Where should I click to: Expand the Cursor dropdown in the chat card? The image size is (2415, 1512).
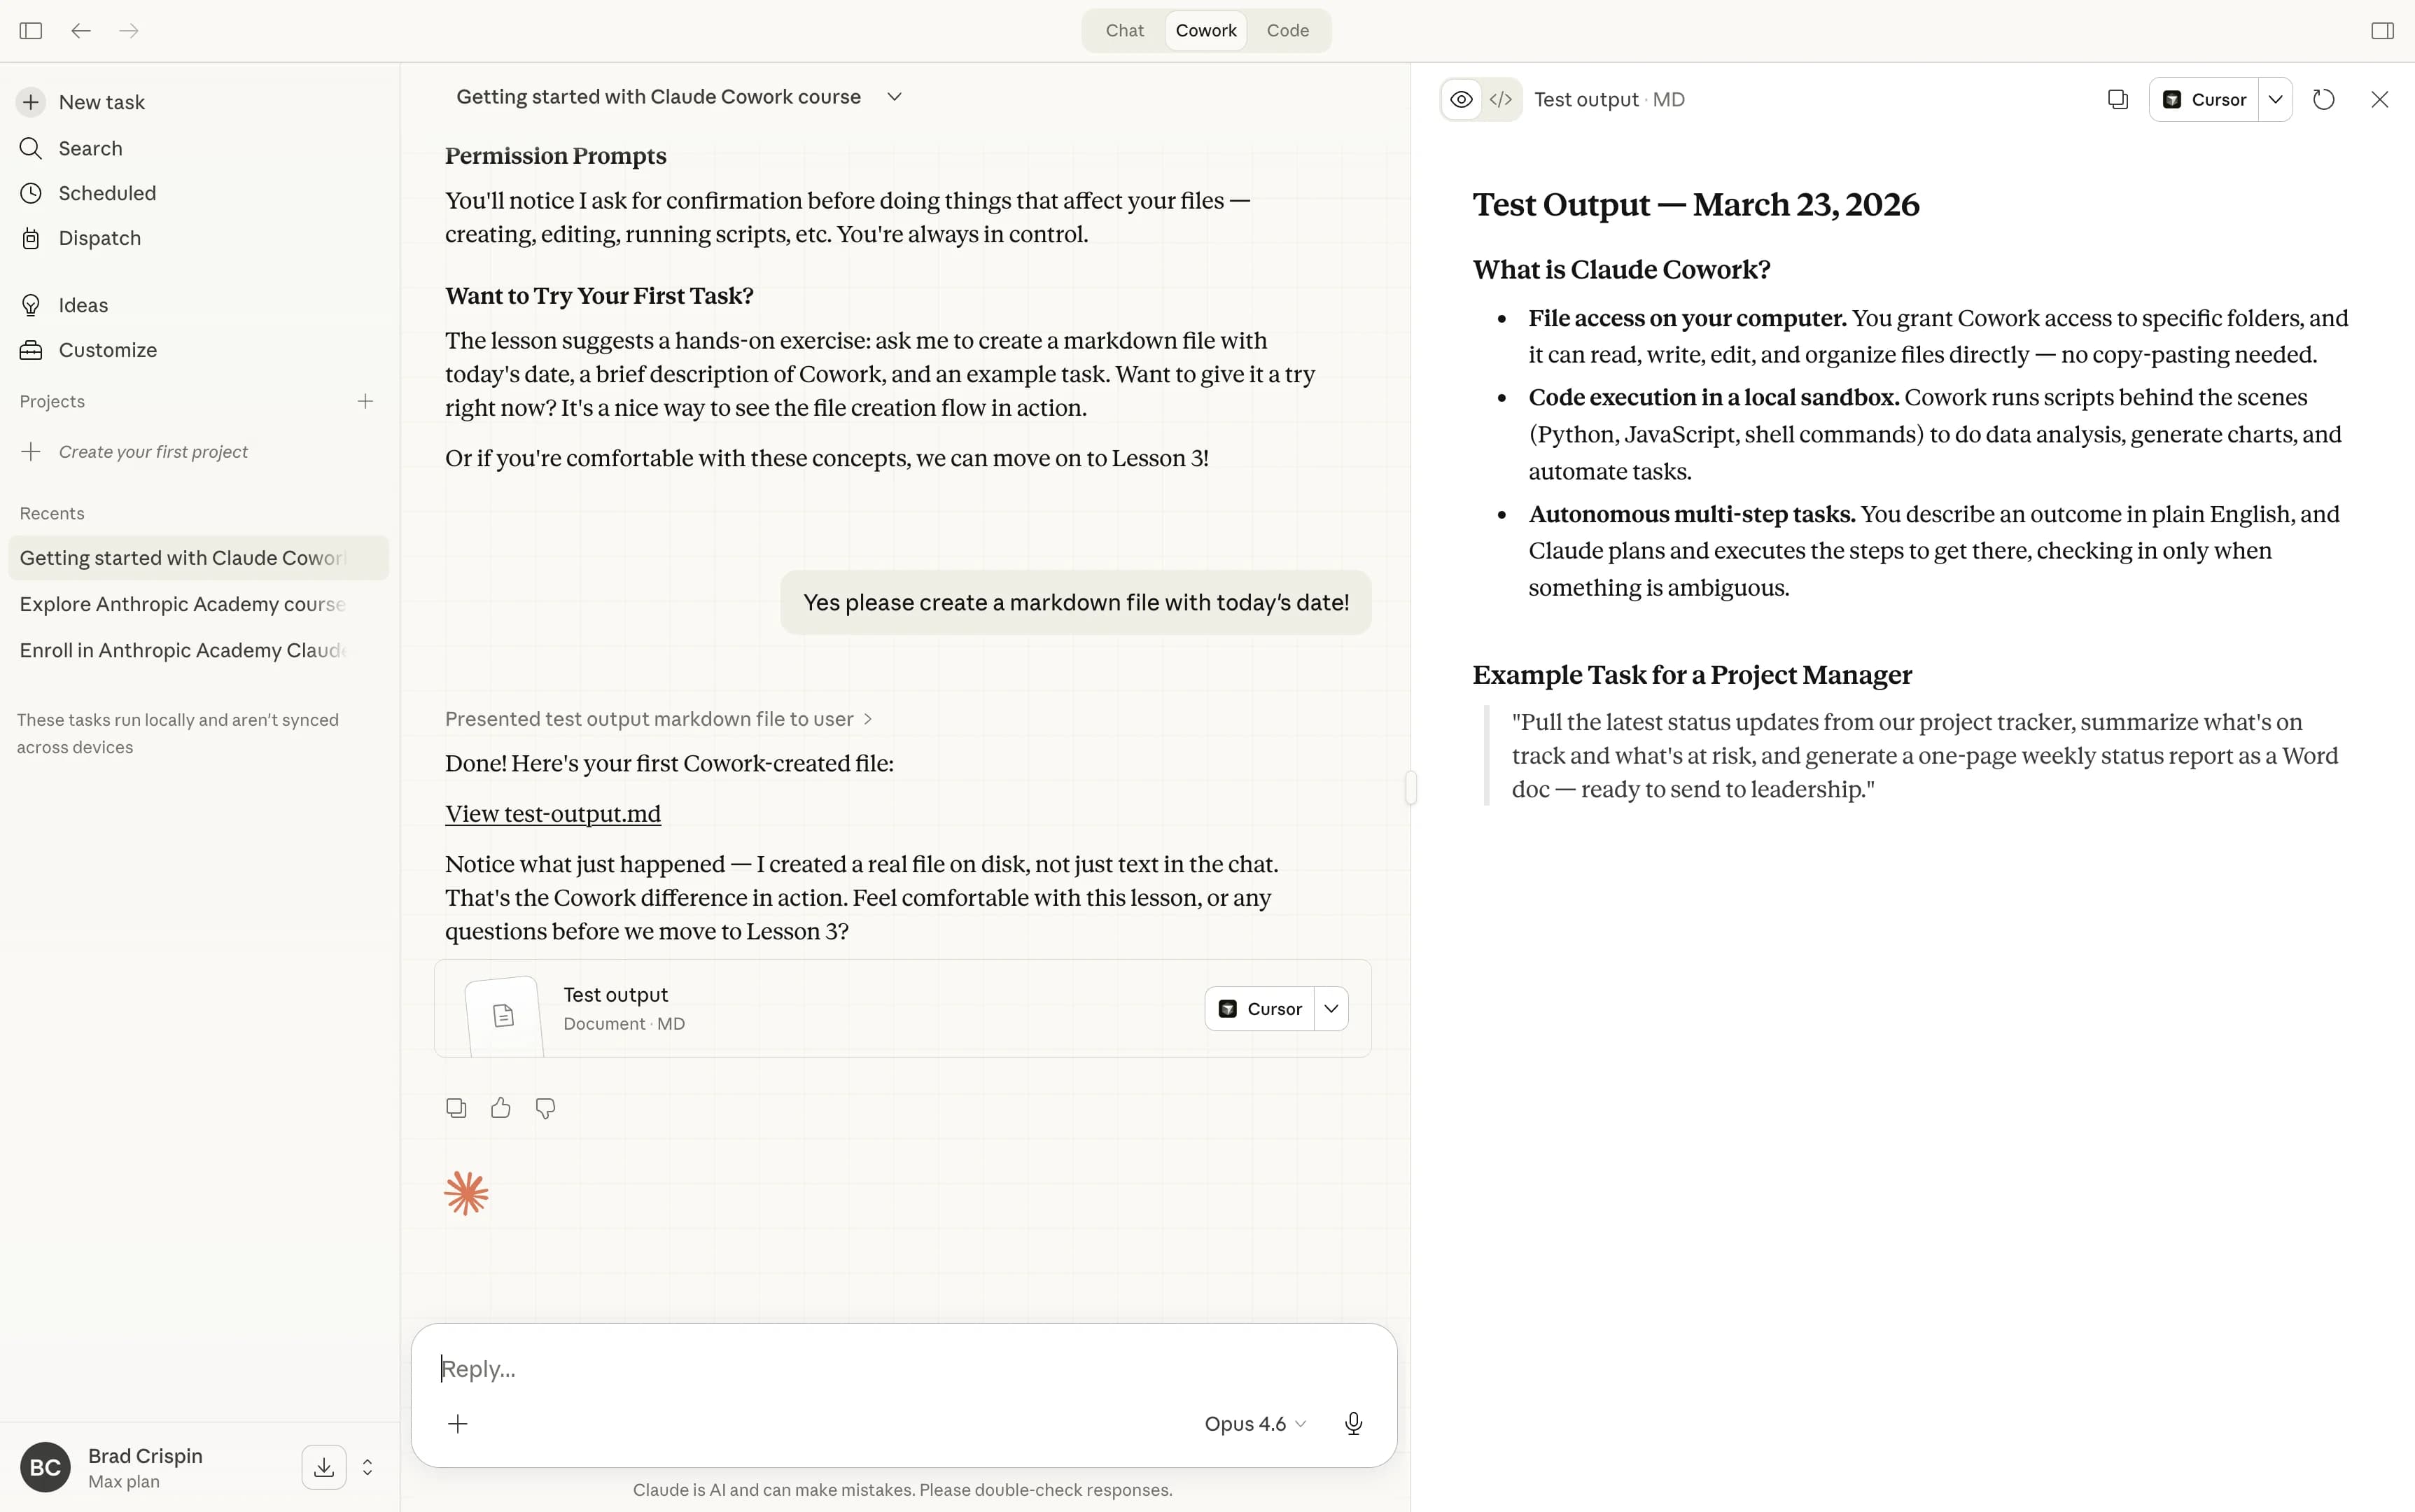[x=1331, y=1009]
